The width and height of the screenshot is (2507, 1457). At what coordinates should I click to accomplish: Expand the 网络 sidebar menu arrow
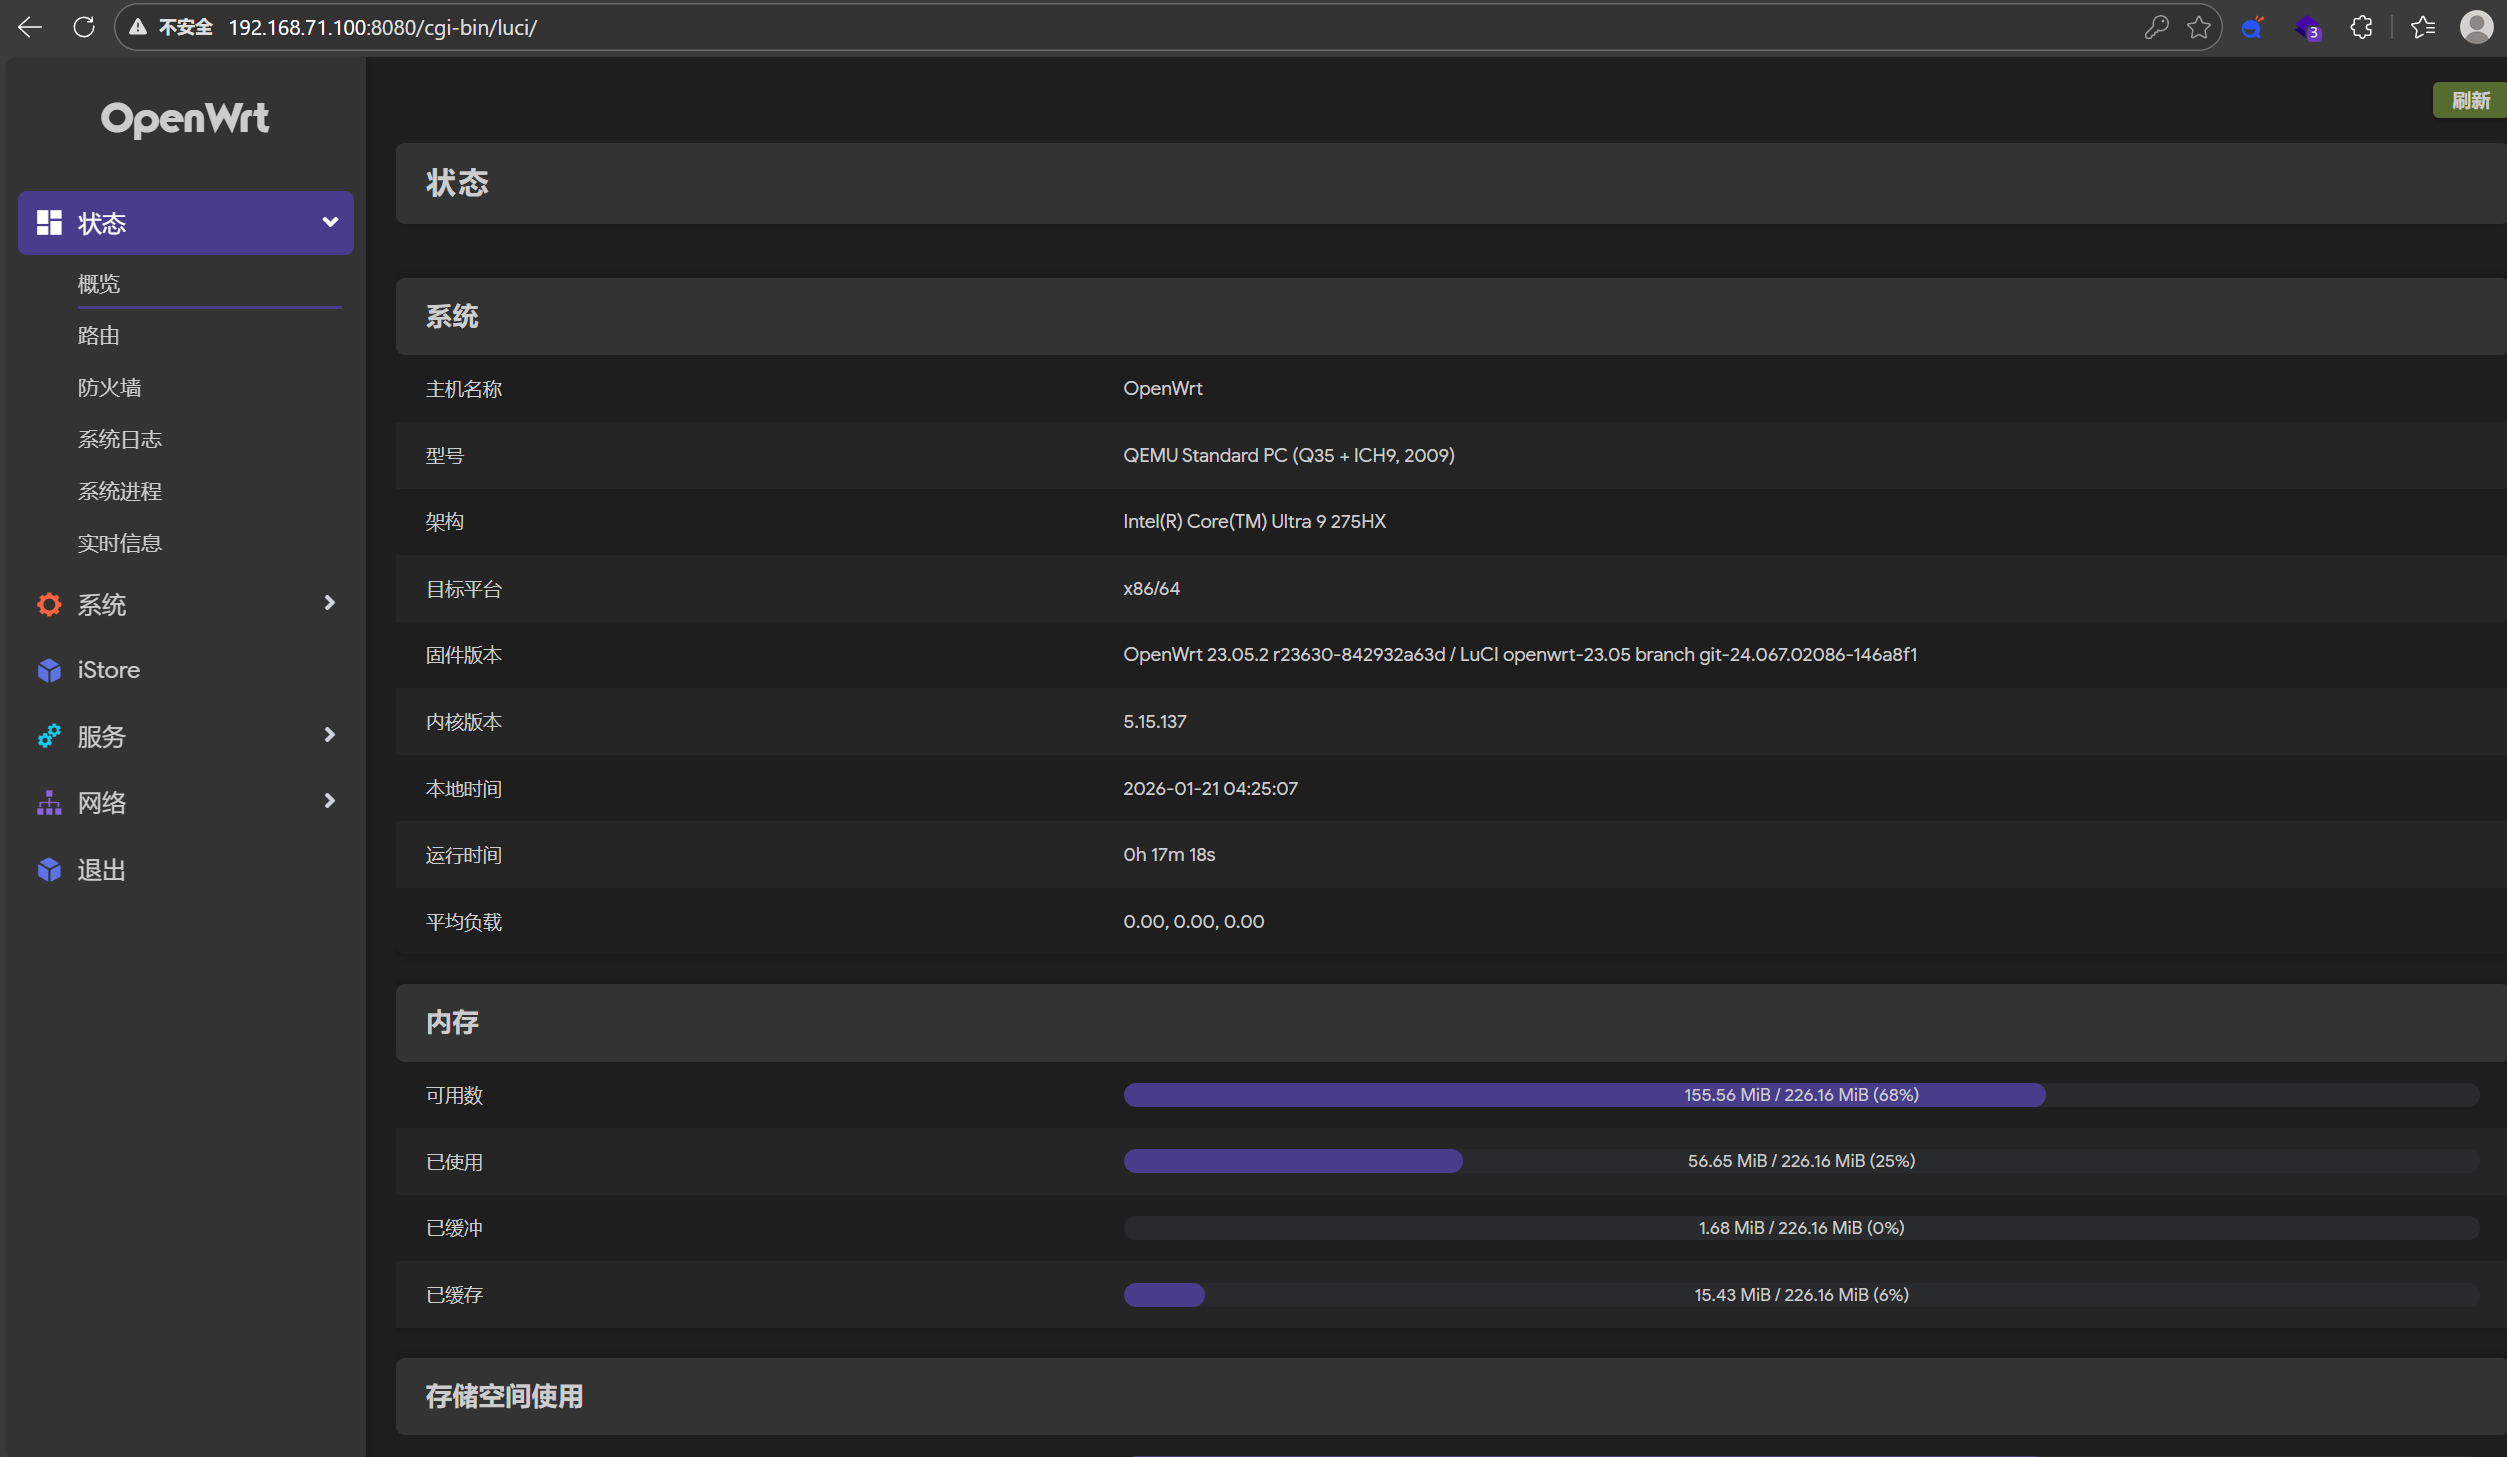point(329,801)
